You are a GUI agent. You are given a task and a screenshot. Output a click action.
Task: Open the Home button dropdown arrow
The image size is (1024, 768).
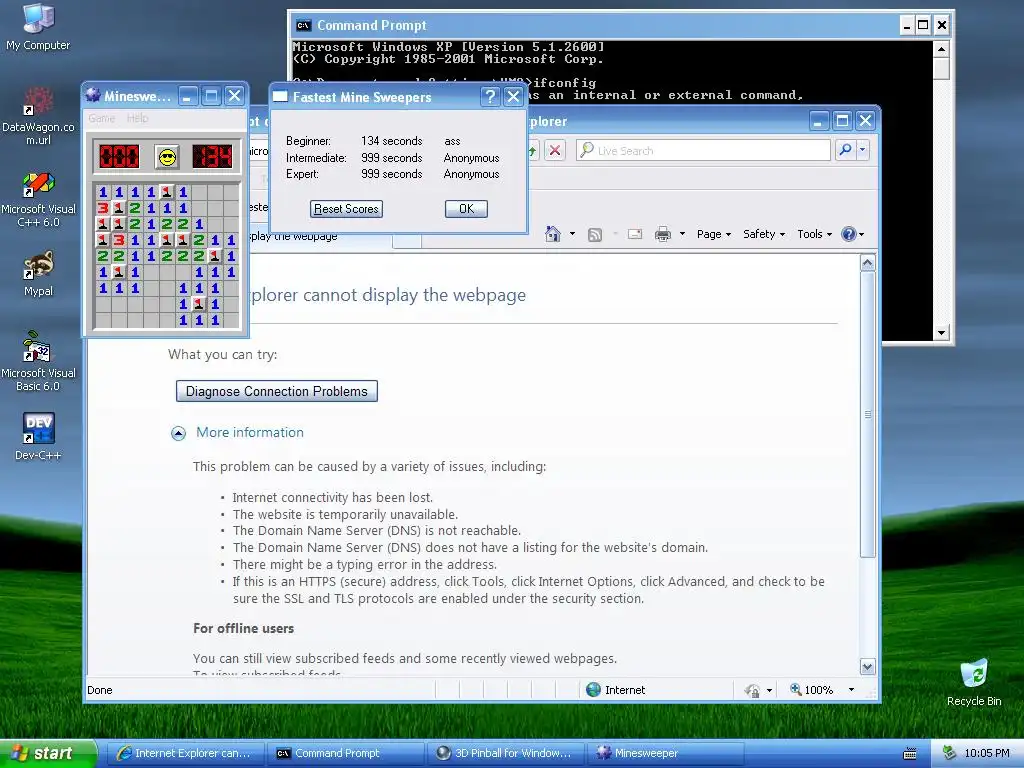tap(572, 234)
